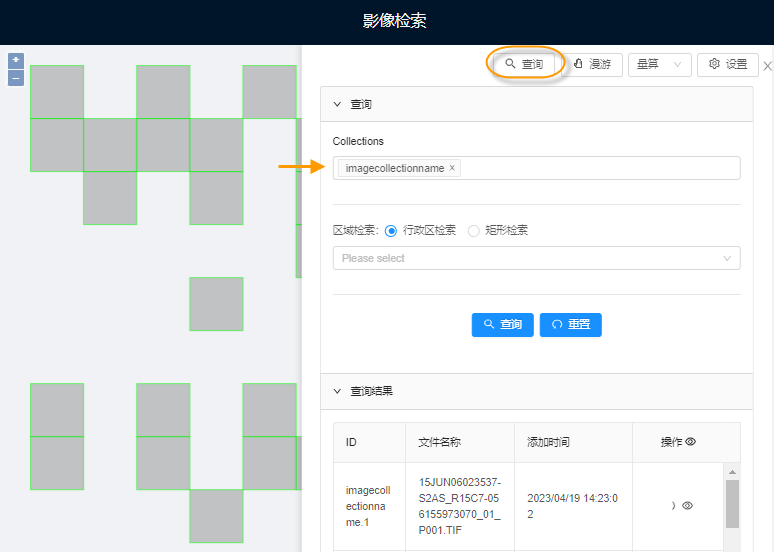Open 设置 gear settings
This screenshot has width=774, height=552.
pyautogui.click(x=727, y=64)
